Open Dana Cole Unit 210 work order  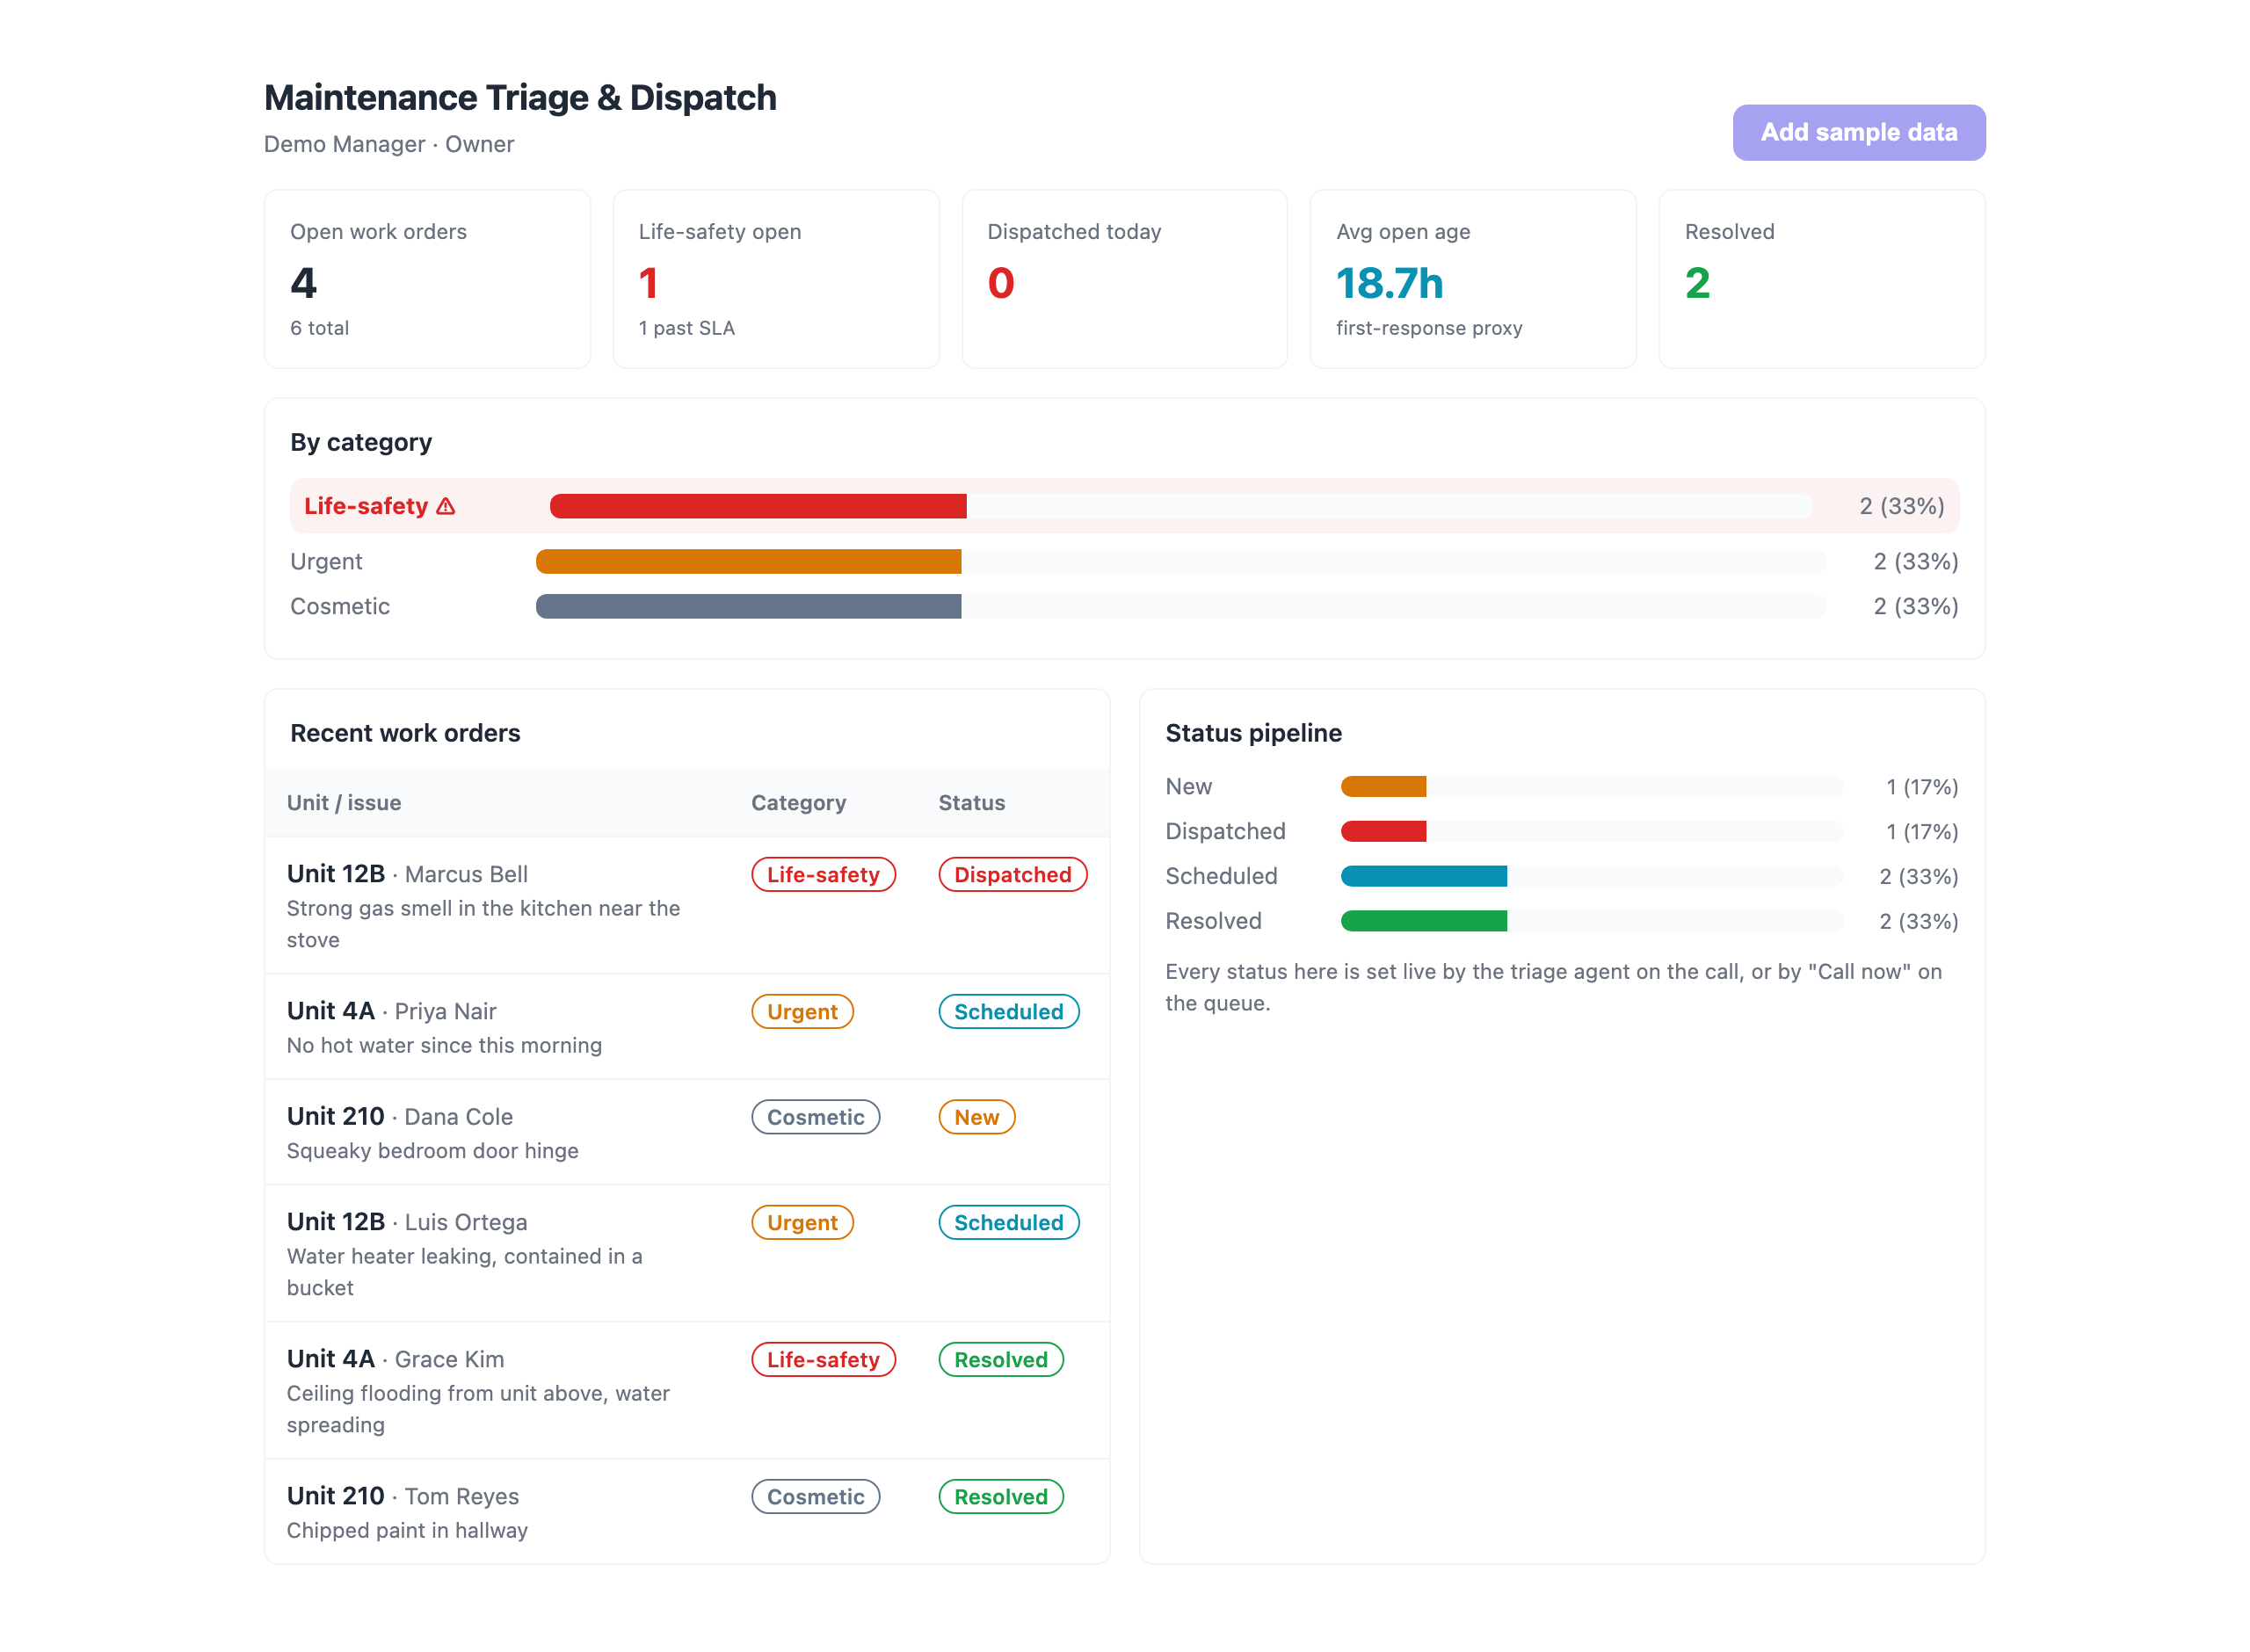pyautogui.click(x=687, y=1132)
